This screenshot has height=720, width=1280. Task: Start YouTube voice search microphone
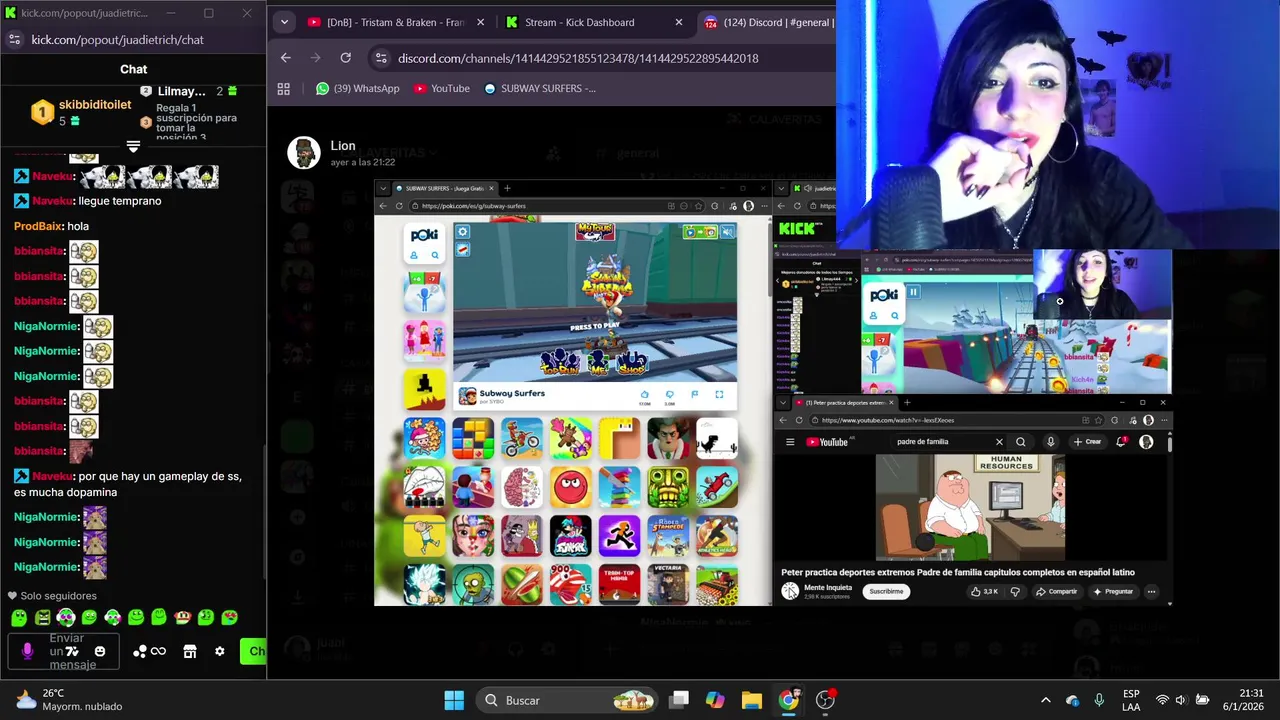(x=1050, y=442)
